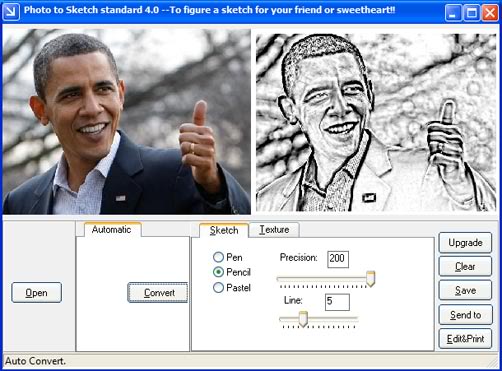Click the original photo preview
This screenshot has height=371, width=502.
[x=127, y=122]
